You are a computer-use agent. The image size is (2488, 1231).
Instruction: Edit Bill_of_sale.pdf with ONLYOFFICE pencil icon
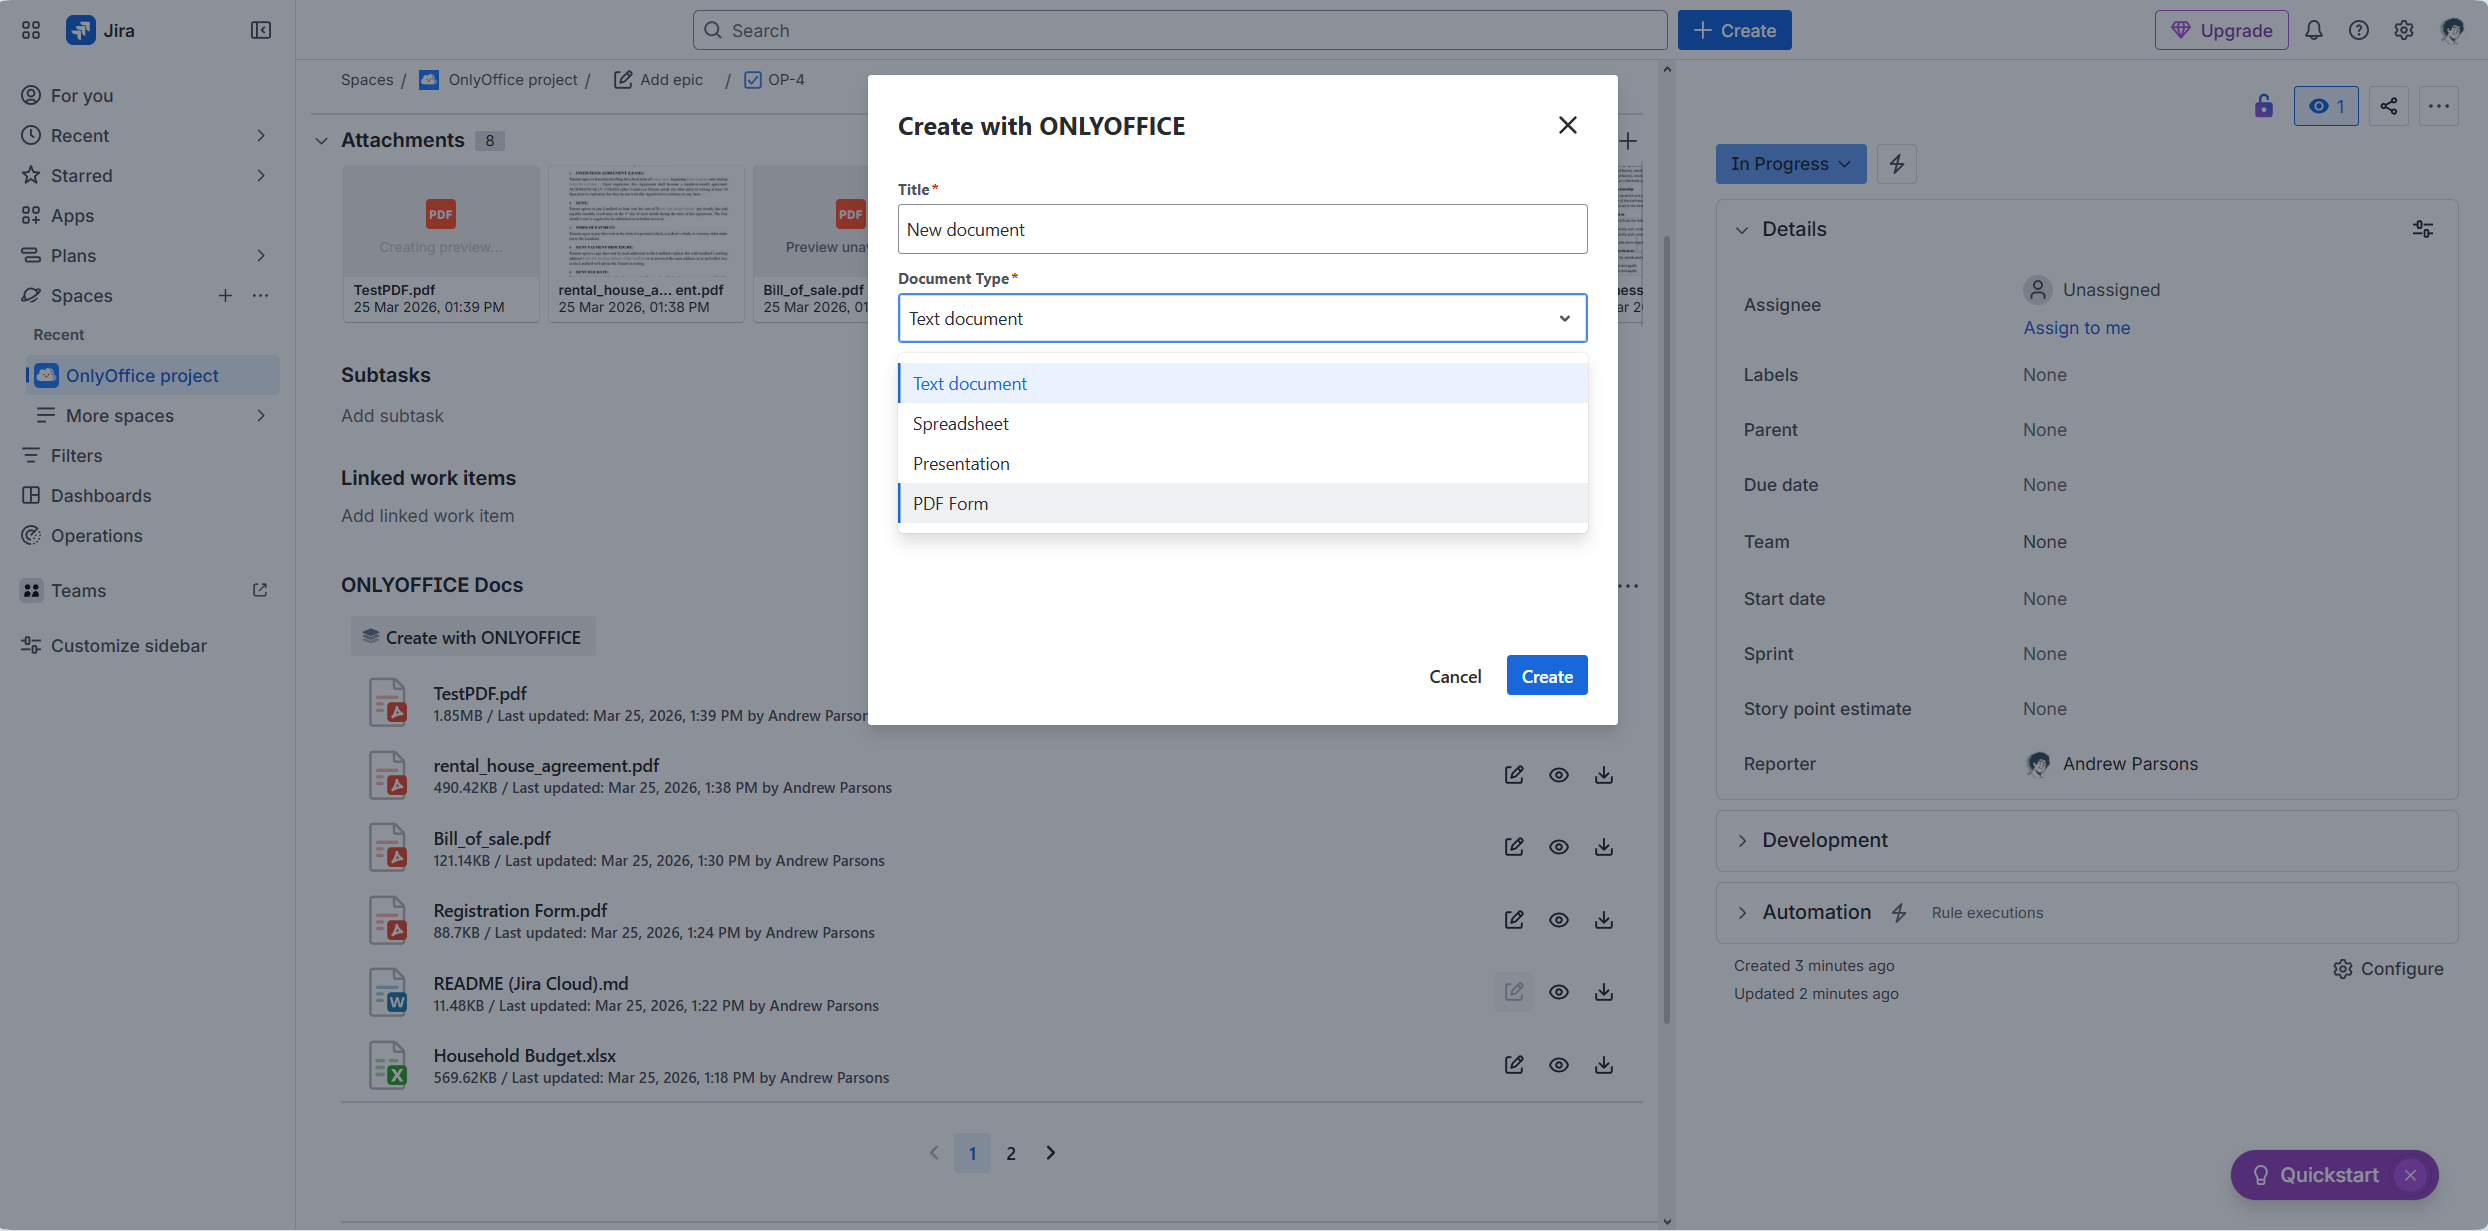(x=1514, y=846)
